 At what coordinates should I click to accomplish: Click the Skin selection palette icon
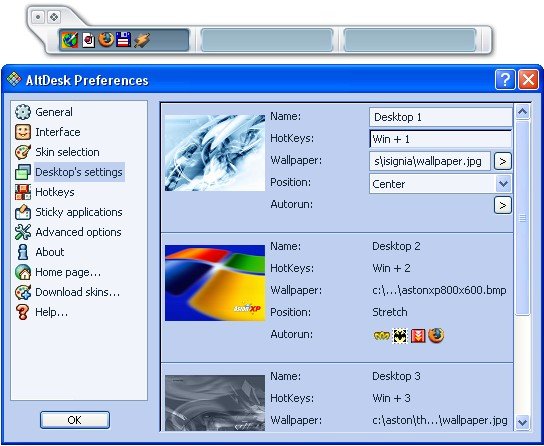(23, 152)
